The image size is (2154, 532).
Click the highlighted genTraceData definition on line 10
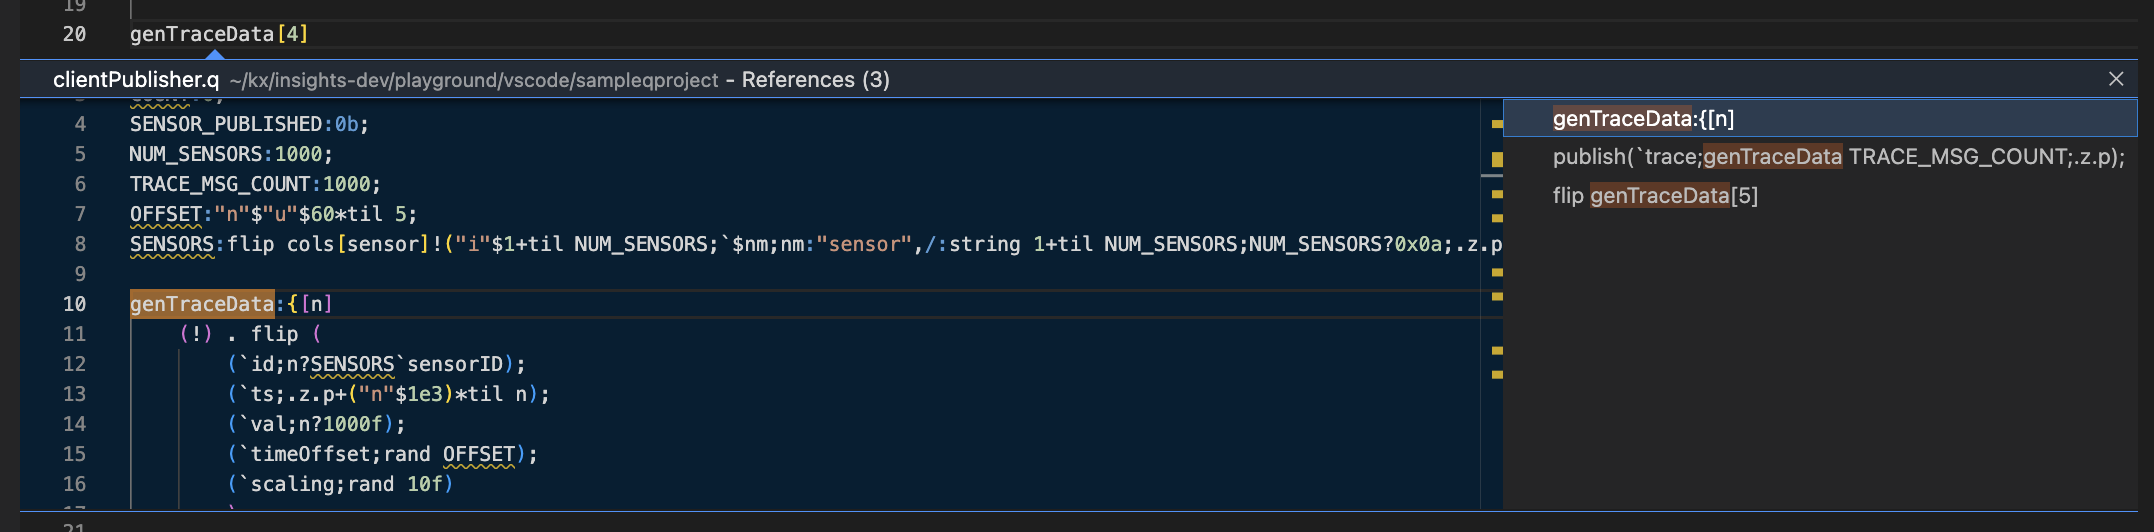click(201, 304)
